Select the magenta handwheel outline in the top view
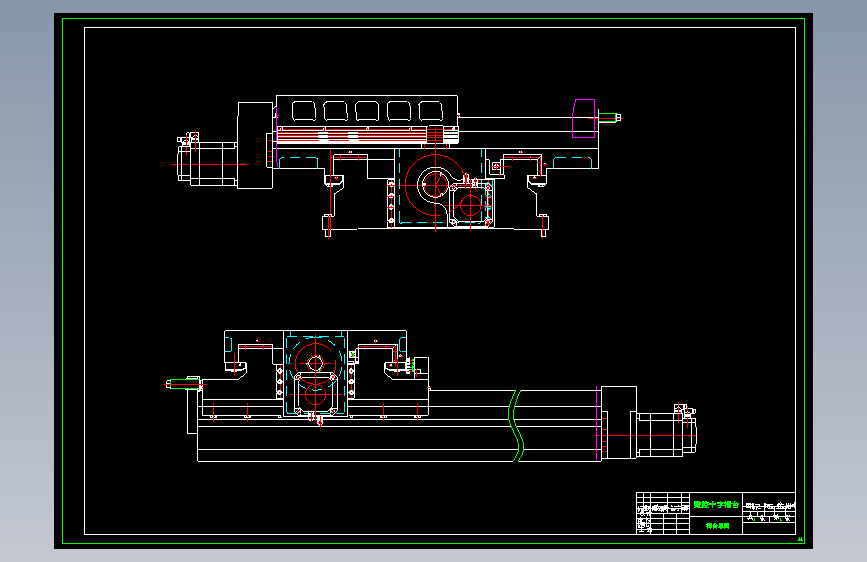The image size is (867, 562). [583, 118]
